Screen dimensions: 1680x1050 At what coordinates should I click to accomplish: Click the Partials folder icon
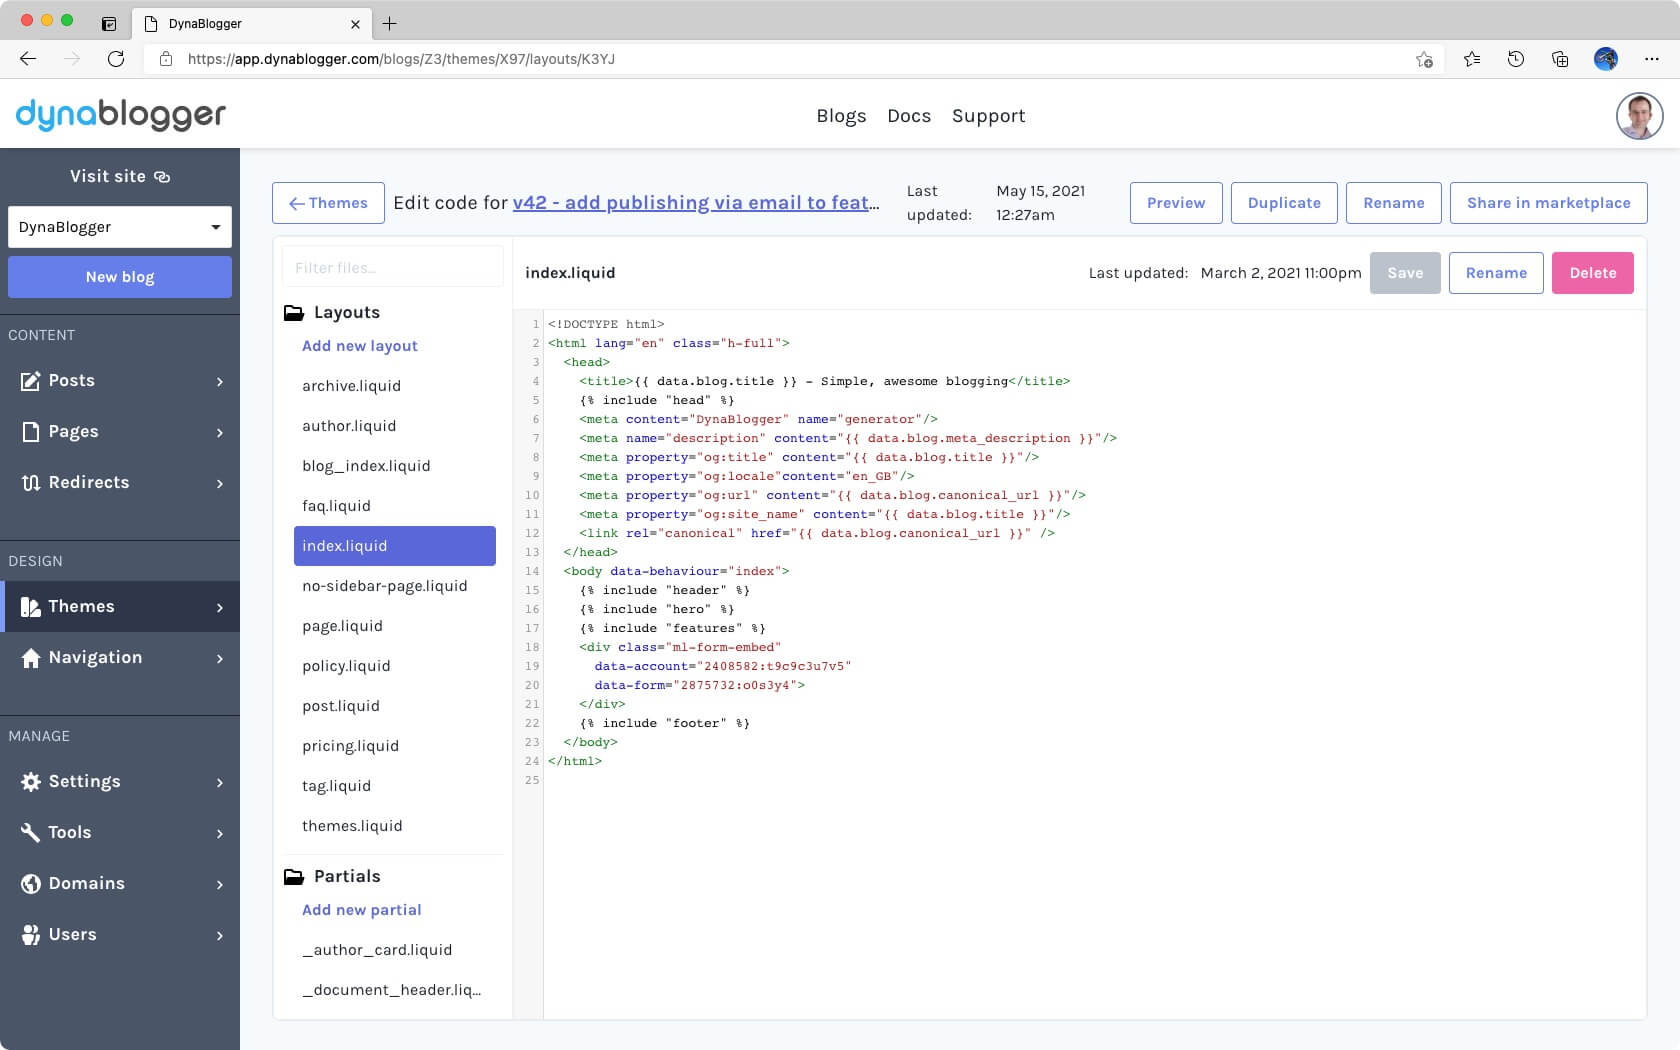pos(294,877)
